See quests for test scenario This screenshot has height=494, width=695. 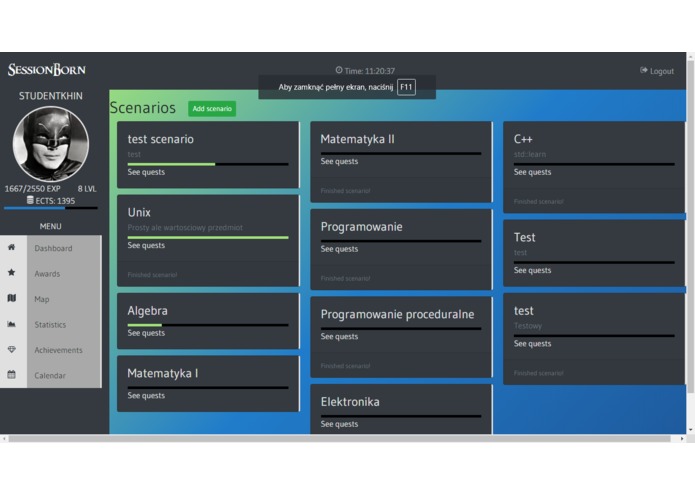pos(146,172)
